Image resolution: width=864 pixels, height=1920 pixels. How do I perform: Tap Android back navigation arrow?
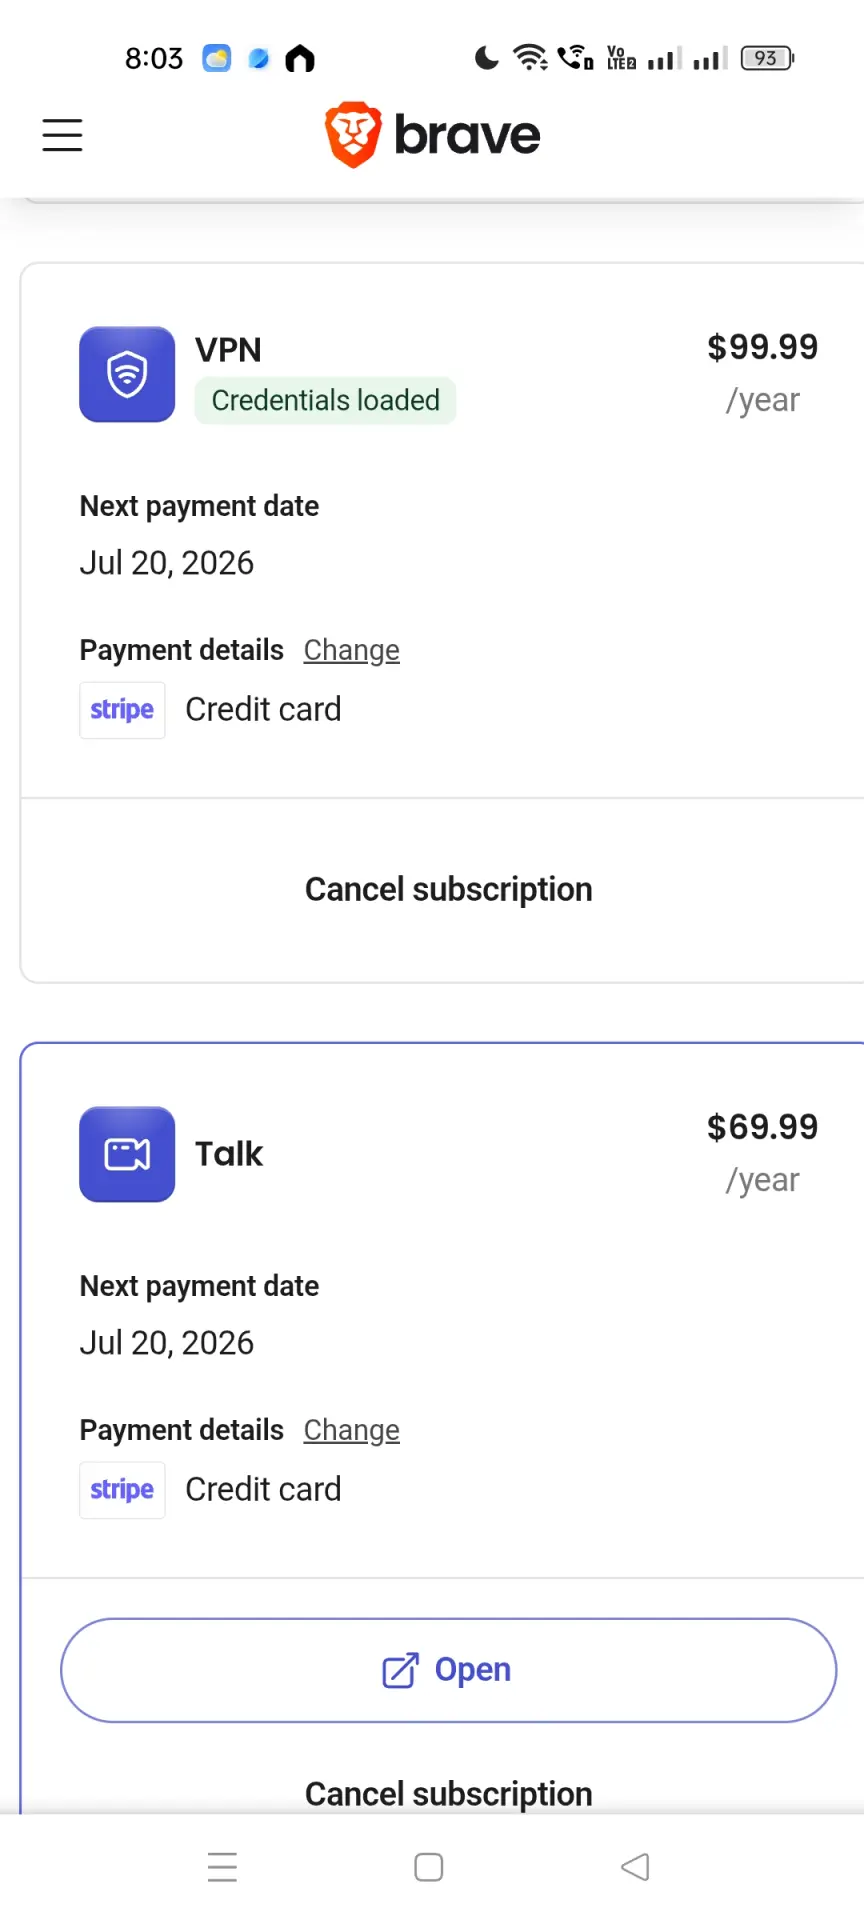coord(635,1867)
